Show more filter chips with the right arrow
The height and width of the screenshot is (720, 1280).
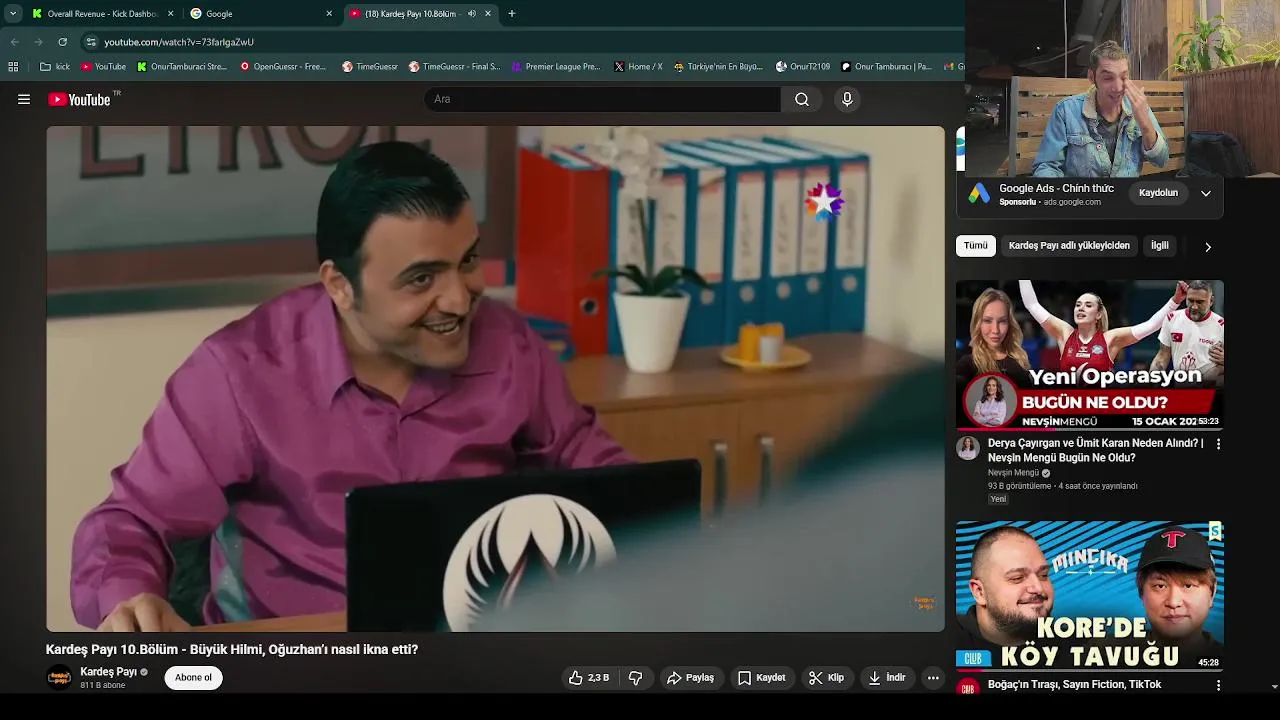click(1208, 247)
